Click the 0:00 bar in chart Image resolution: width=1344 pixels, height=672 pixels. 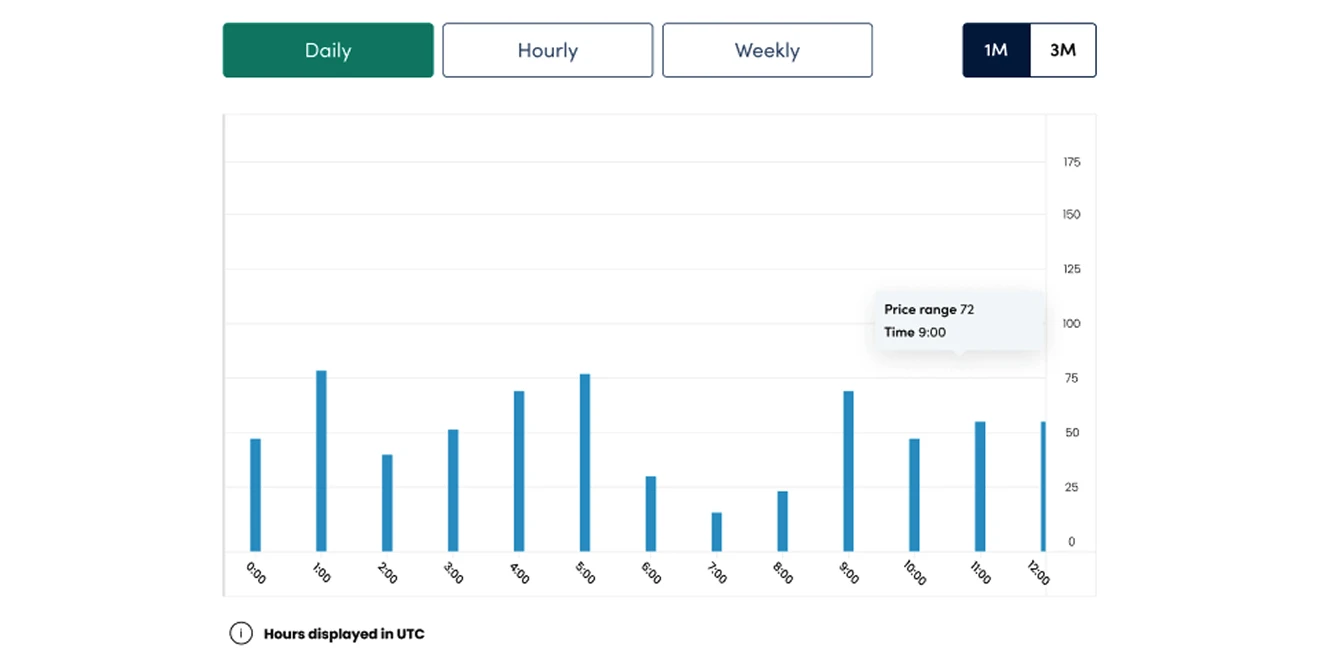point(255,495)
